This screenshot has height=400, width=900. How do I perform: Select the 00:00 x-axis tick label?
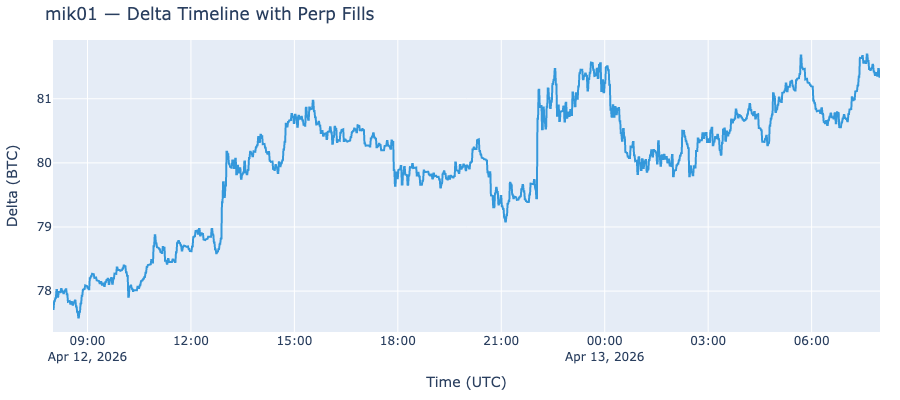pos(604,341)
